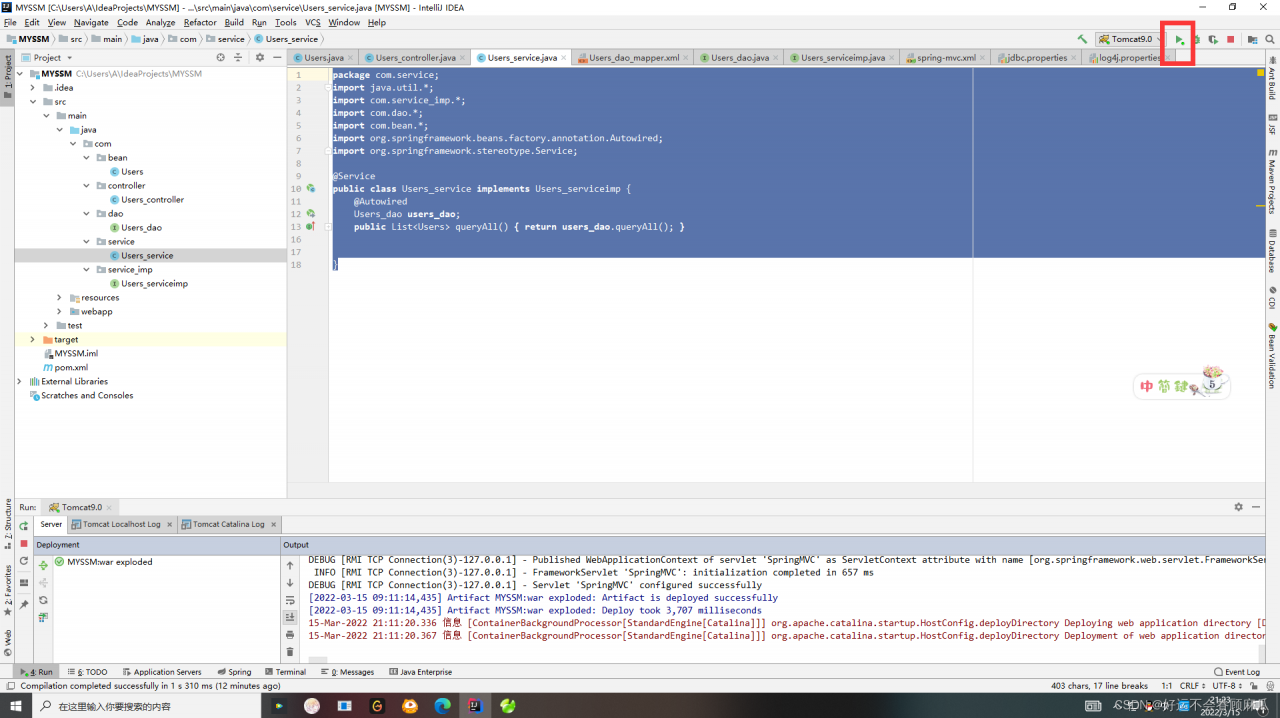Click the UTF-8 encoding status bar entry
The image size is (1280, 718).
tap(1227, 686)
